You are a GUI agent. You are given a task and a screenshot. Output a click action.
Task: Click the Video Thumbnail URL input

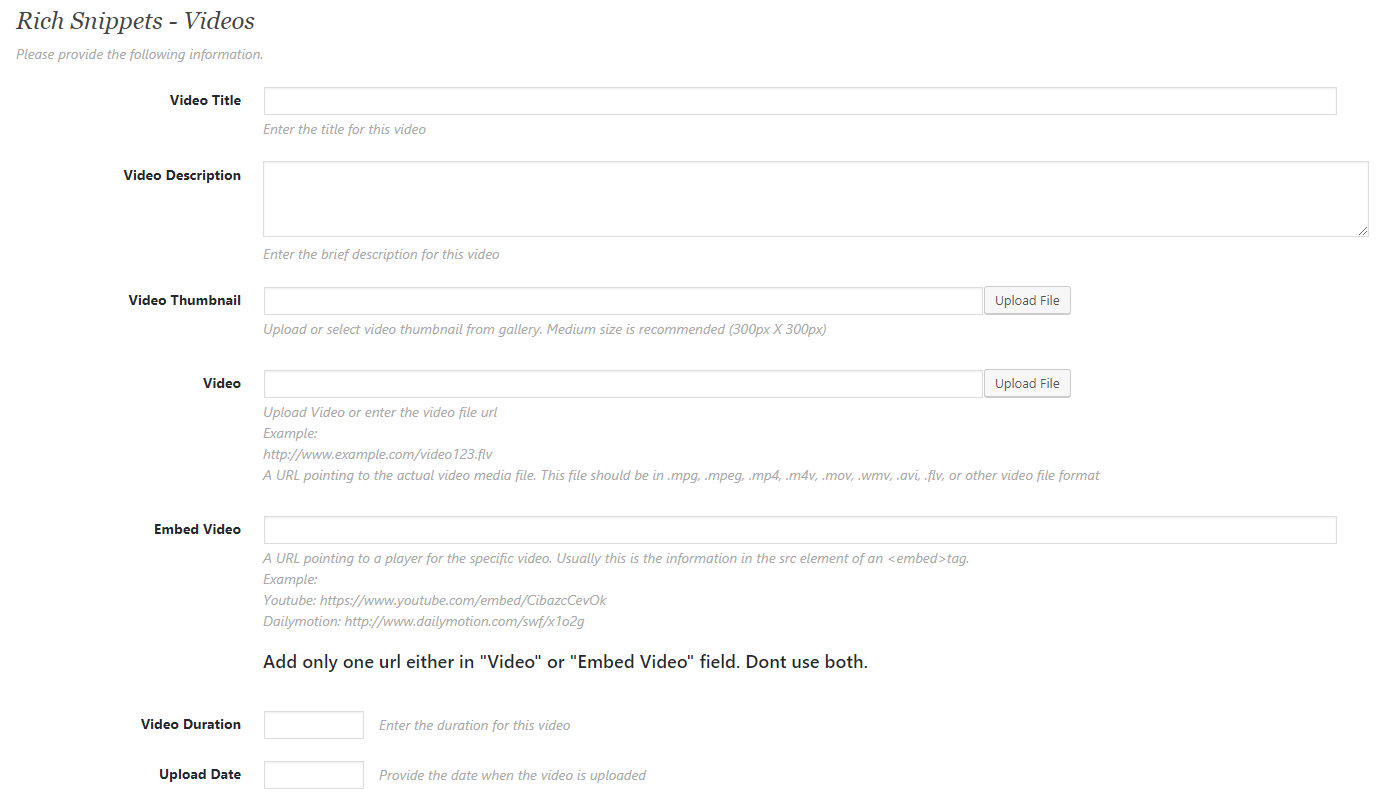click(623, 301)
